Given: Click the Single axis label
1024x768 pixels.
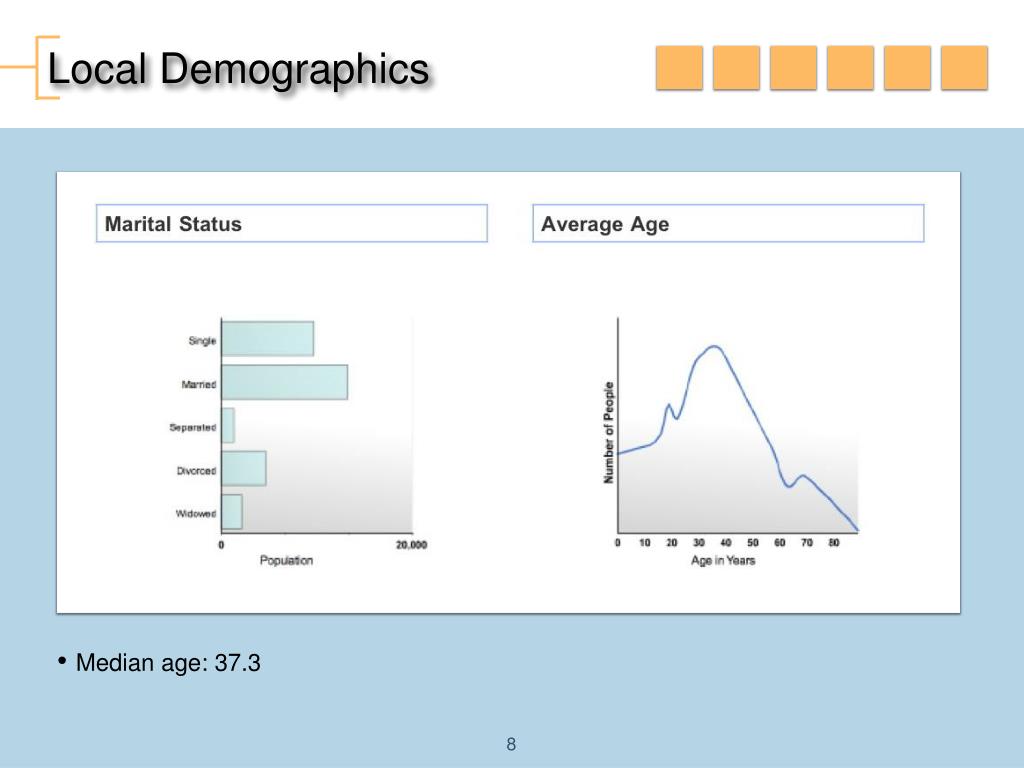Looking at the screenshot, I should pyautogui.click(x=202, y=340).
